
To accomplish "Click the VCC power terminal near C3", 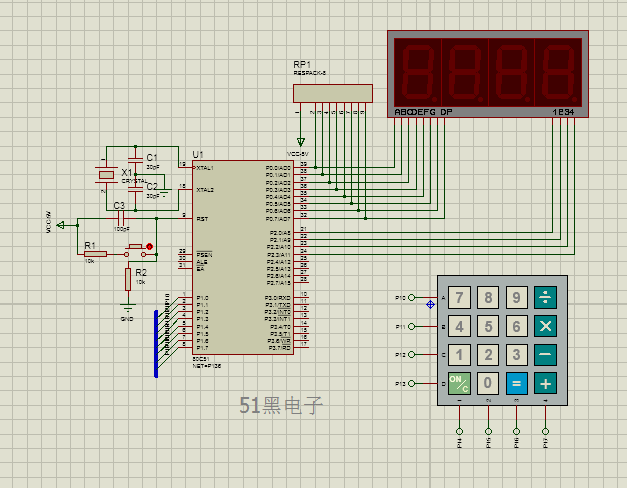I will [60, 225].
